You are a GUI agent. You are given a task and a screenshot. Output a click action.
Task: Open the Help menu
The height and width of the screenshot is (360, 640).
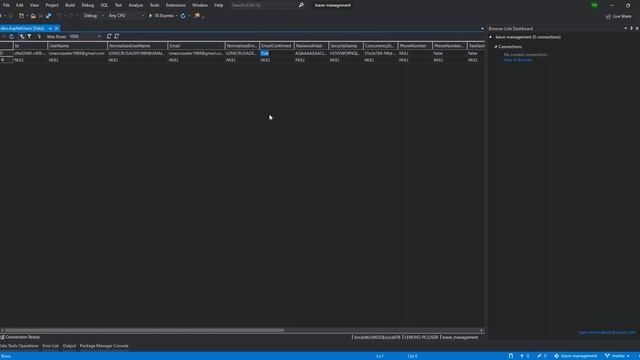click(x=219, y=5)
